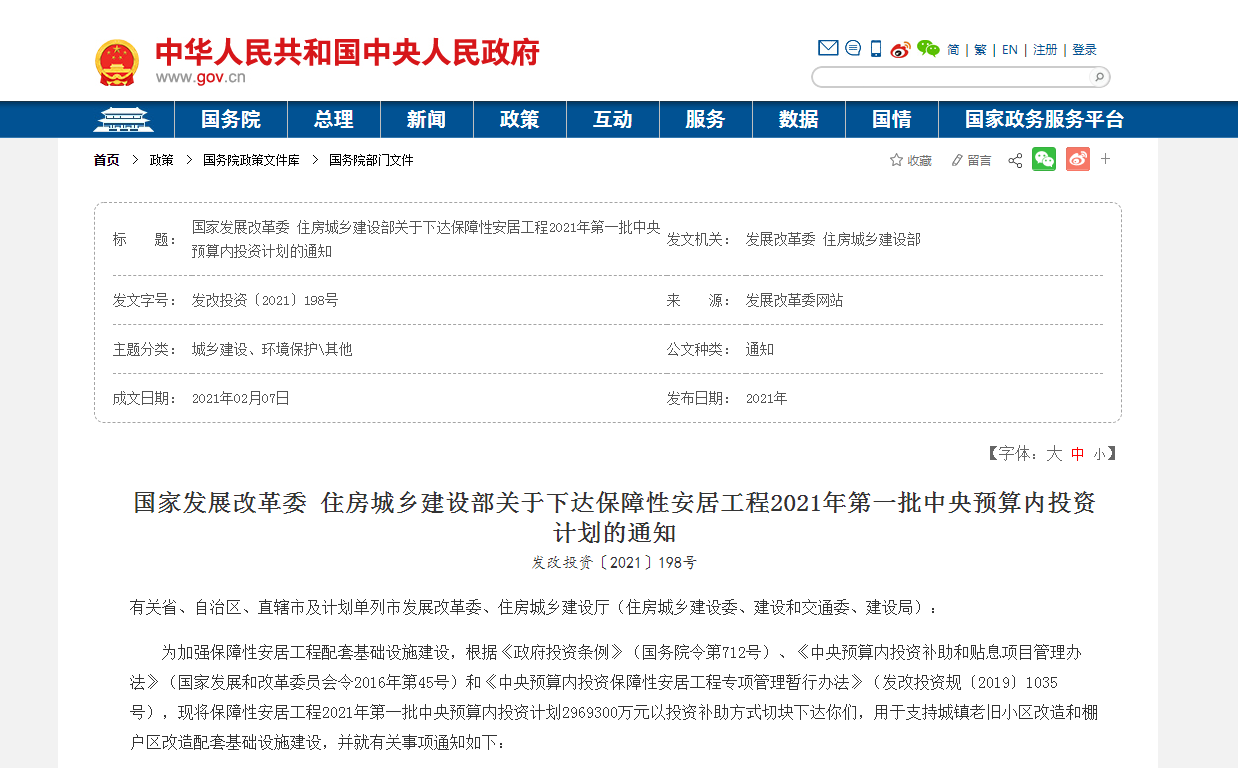Click the 收藏 star icon
Viewport: 1238px width, 768px height.
pos(897,160)
